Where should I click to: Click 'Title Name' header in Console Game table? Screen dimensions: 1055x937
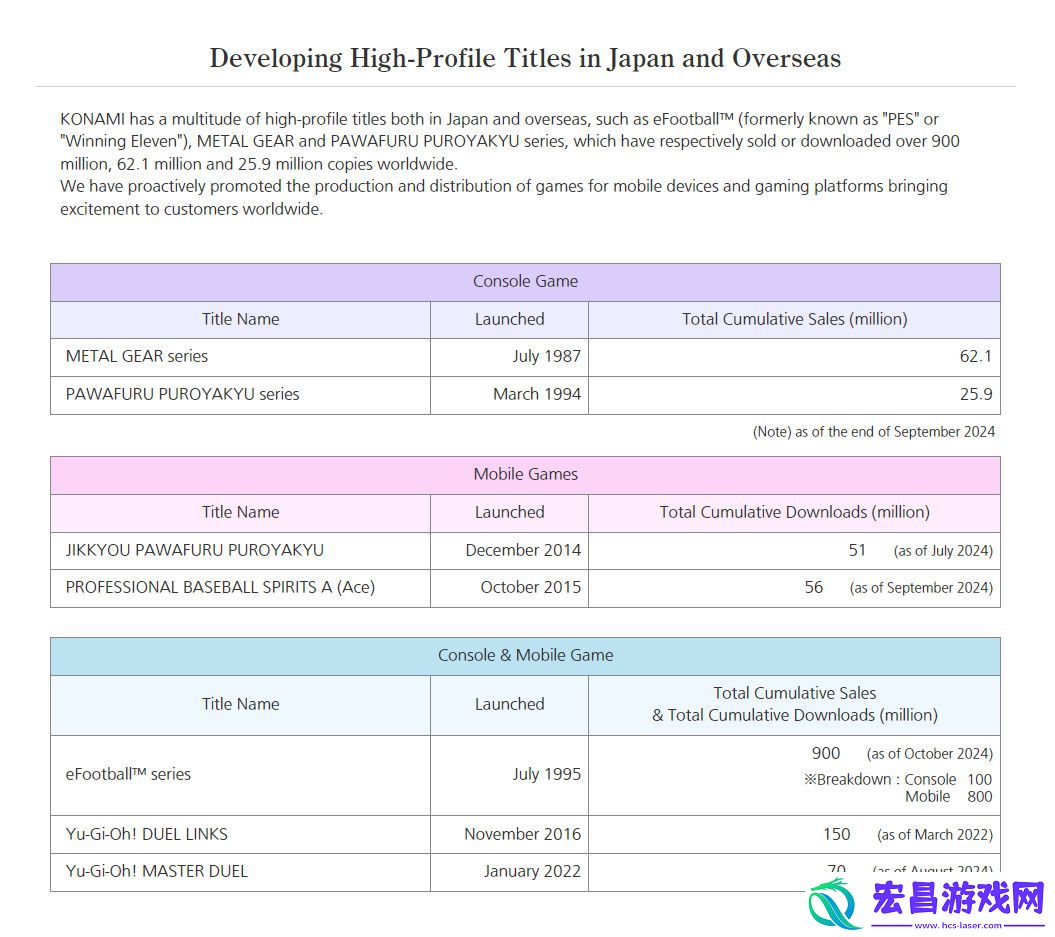pos(240,320)
